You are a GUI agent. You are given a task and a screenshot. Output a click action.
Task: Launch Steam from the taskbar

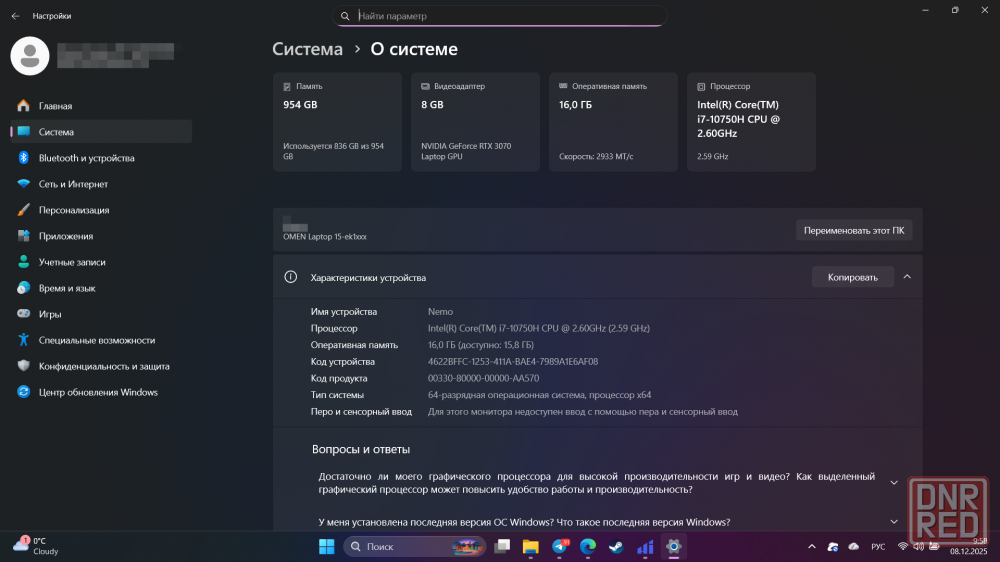click(616, 547)
